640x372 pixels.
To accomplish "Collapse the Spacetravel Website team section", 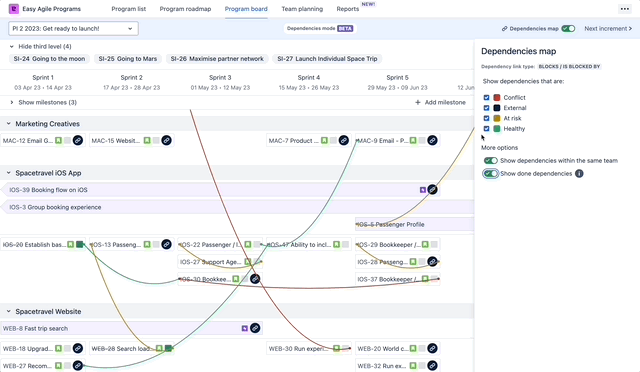I will (x=9, y=312).
